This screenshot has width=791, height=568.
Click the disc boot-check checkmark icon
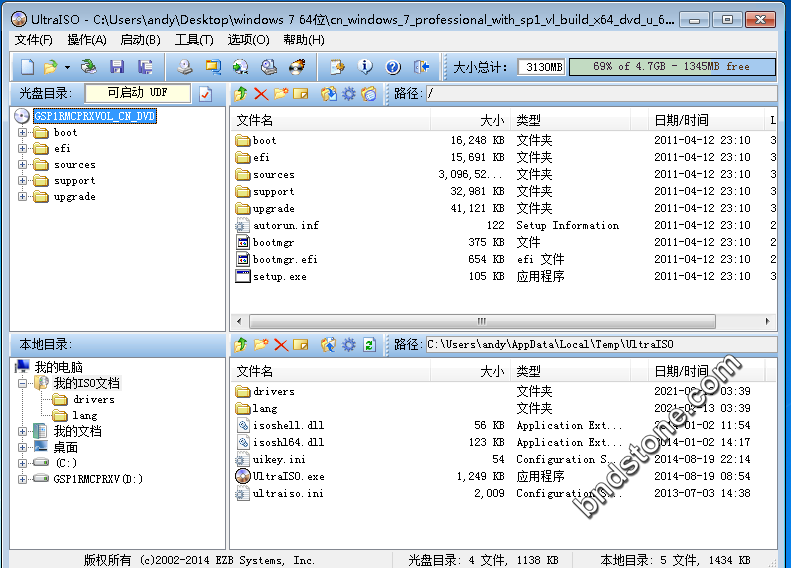[205, 94]
